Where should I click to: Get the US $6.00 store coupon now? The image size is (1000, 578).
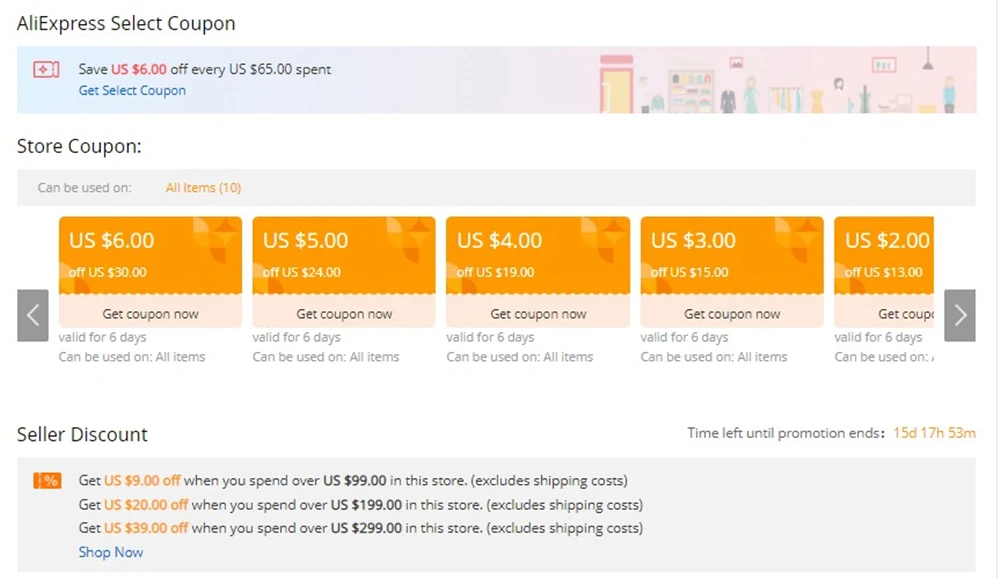[150, 314]
